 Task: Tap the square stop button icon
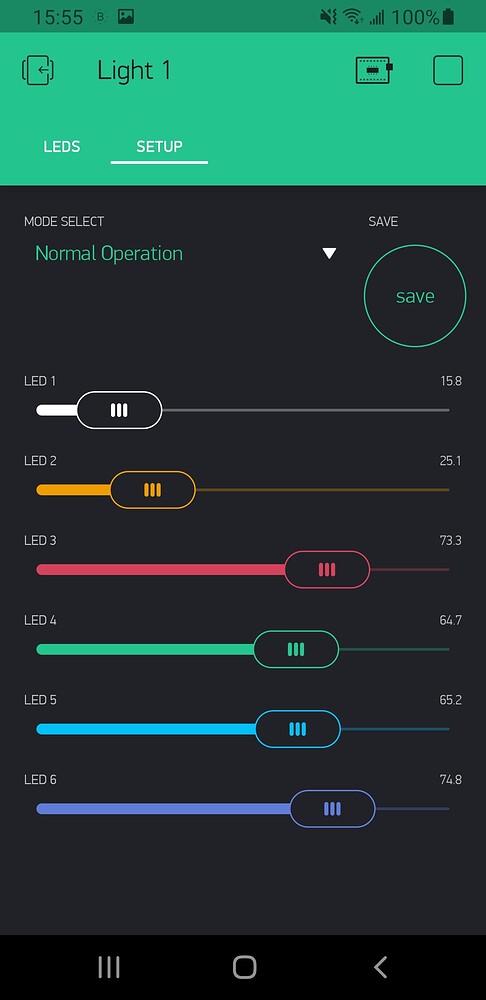coord(448,70)
